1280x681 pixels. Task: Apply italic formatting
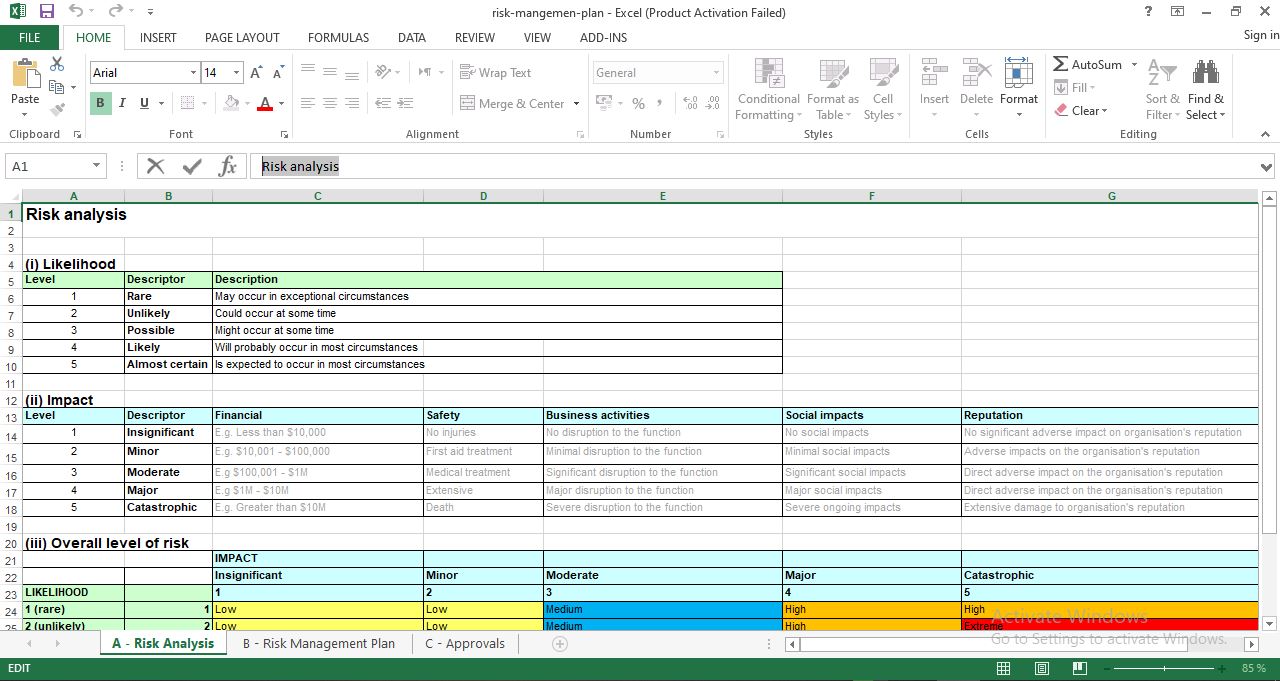coord(121,103)
